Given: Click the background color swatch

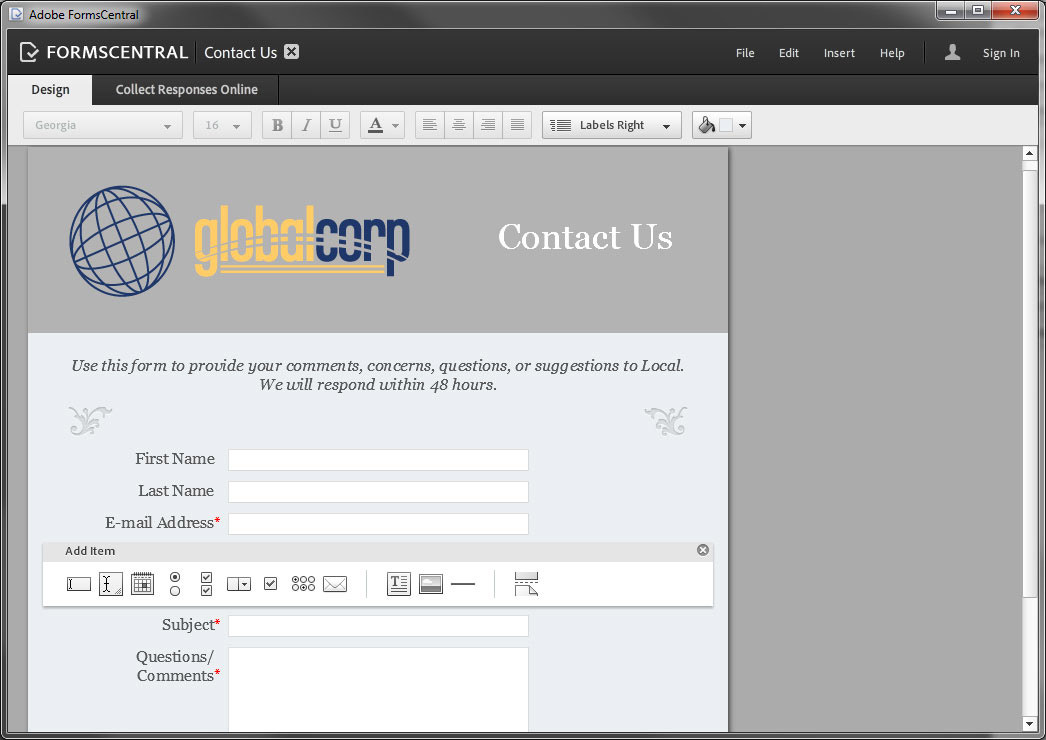Looking at the screenshot, I should coord(726,125).
